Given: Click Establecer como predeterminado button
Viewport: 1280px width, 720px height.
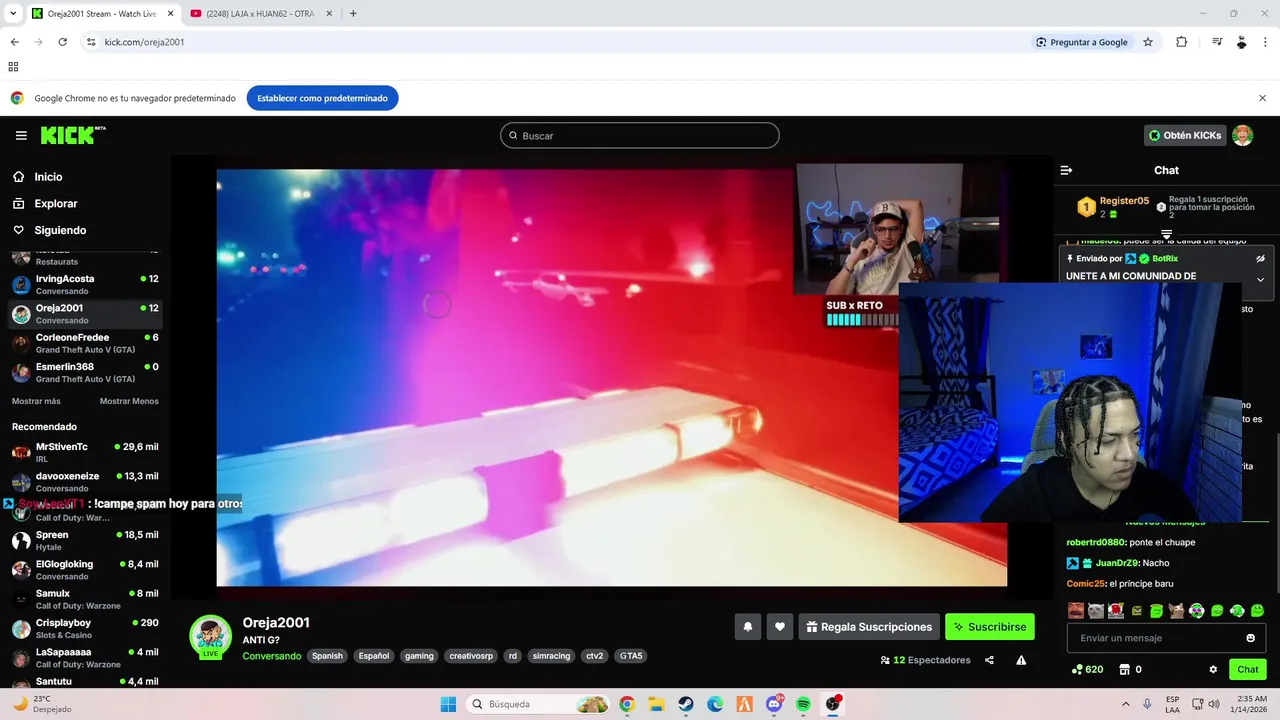Looking at the screenshot, I should (x=322, y=98).
